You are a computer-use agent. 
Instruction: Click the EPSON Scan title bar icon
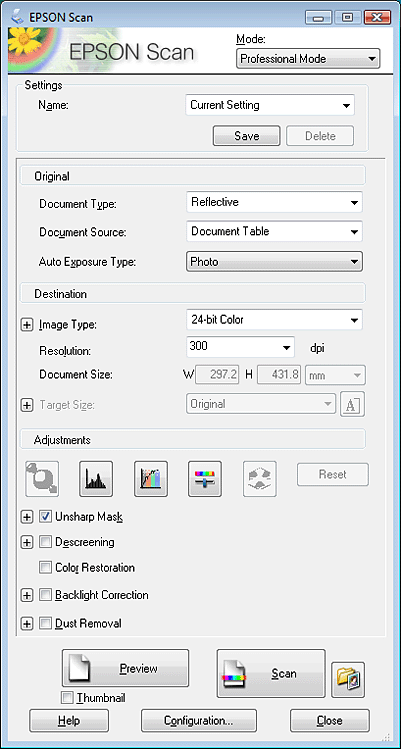point(18,17)
